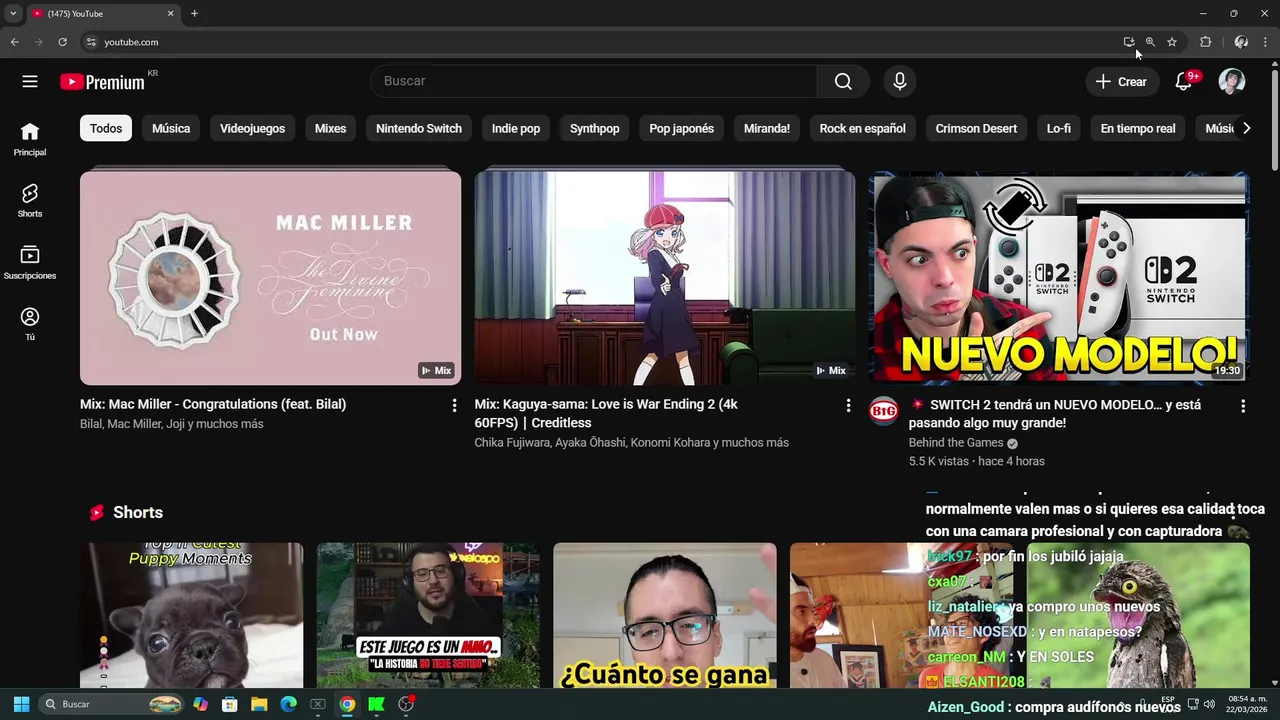This screenshot has width=1280, height=720.
Task: Open options for the Mac Miller mix
Action: click(x=454, y=405)
